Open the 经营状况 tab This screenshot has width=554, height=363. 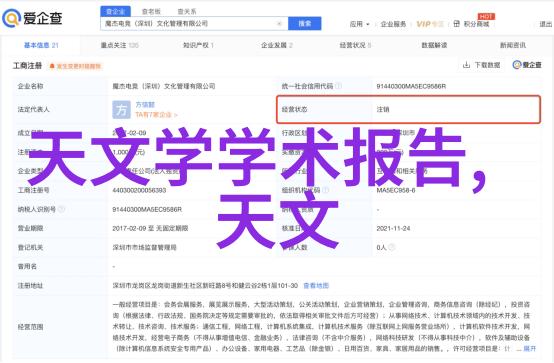pos(355,45)
